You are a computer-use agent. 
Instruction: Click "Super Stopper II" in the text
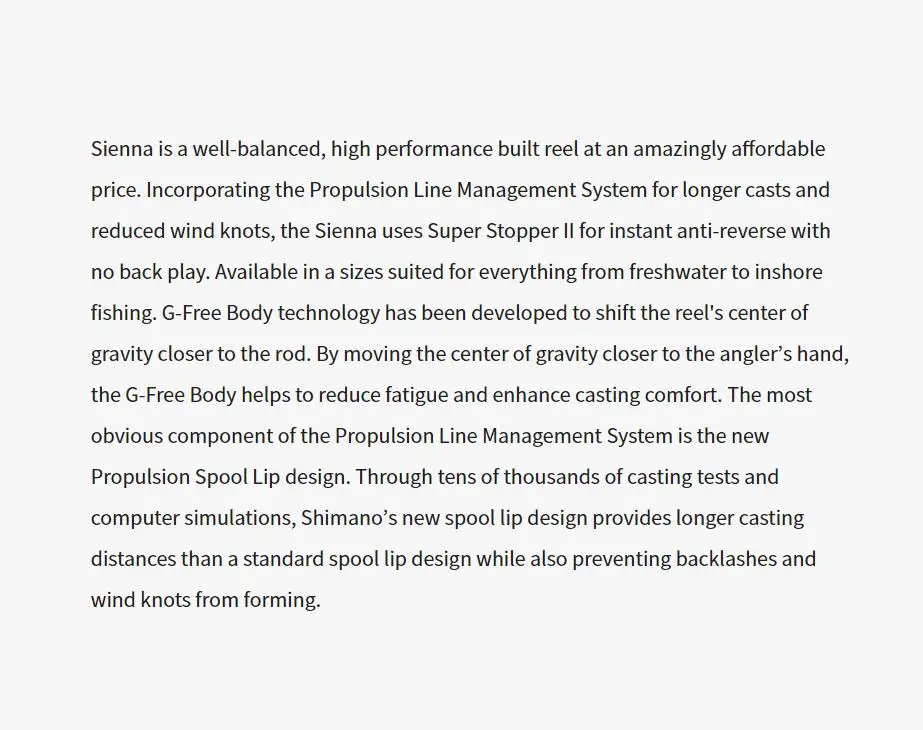500,231
